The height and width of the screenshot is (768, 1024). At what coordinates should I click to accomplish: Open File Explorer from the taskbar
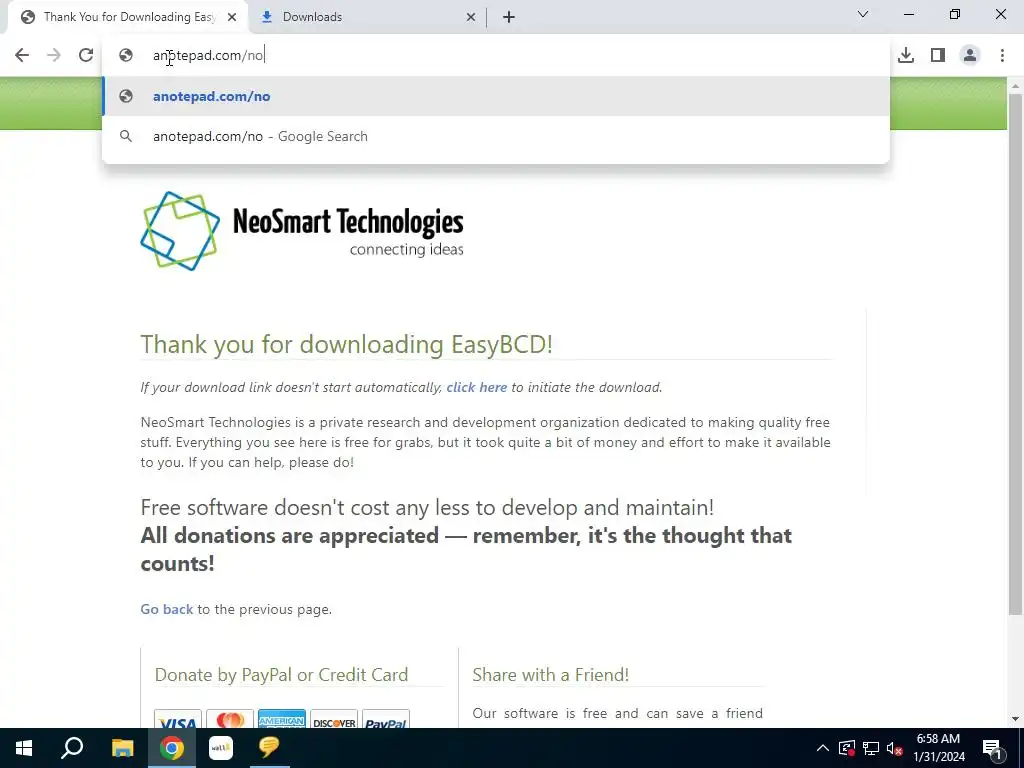[x=122, y=748]
